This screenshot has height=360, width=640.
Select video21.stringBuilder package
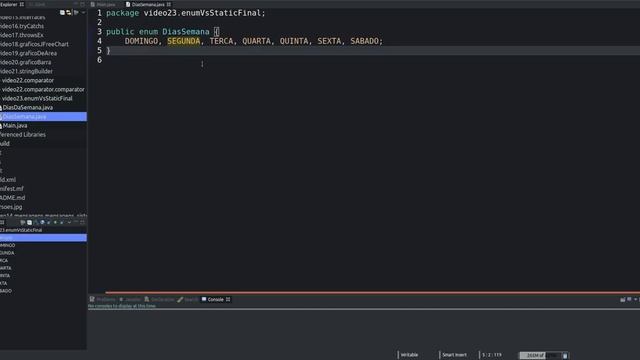click(x=26, y=71)
